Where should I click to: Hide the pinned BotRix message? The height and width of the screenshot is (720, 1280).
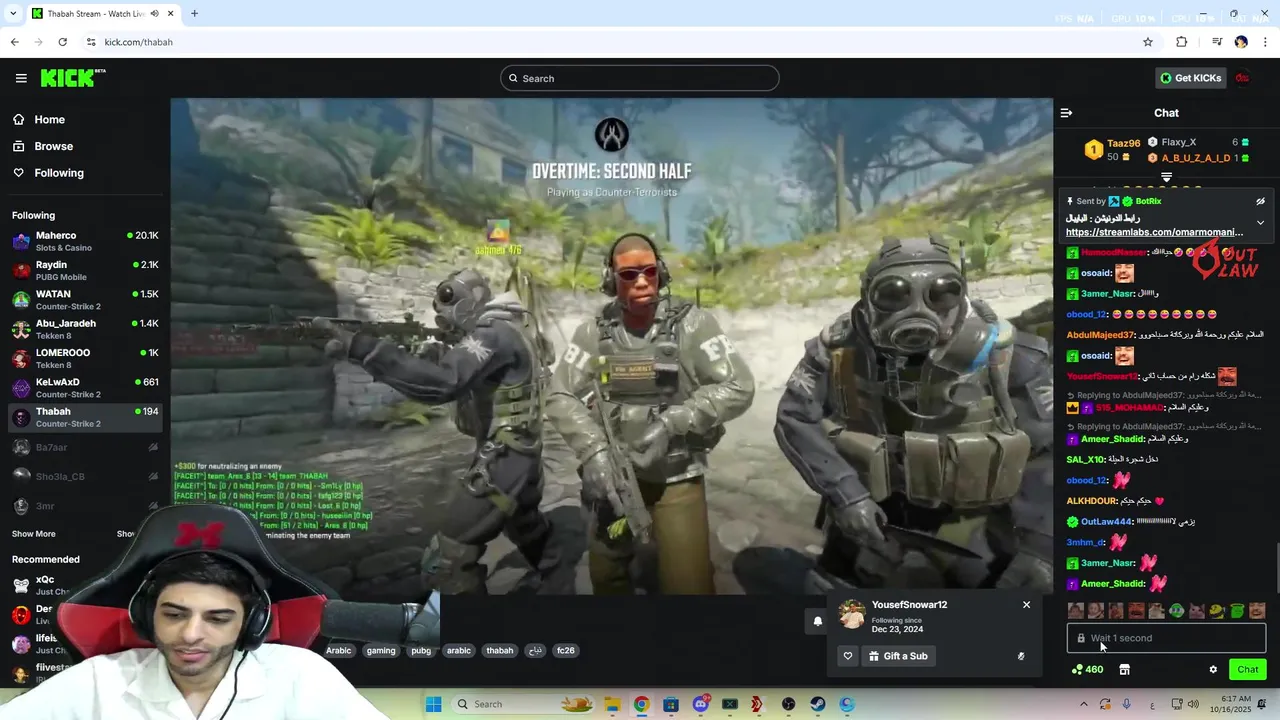(x=1260, y=201)
